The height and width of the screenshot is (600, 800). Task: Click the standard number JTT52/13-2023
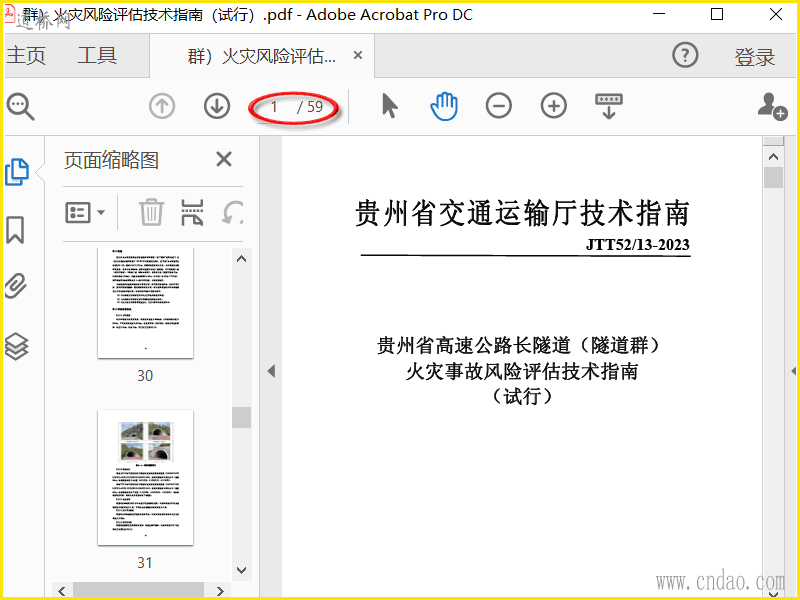coord(638,245)
